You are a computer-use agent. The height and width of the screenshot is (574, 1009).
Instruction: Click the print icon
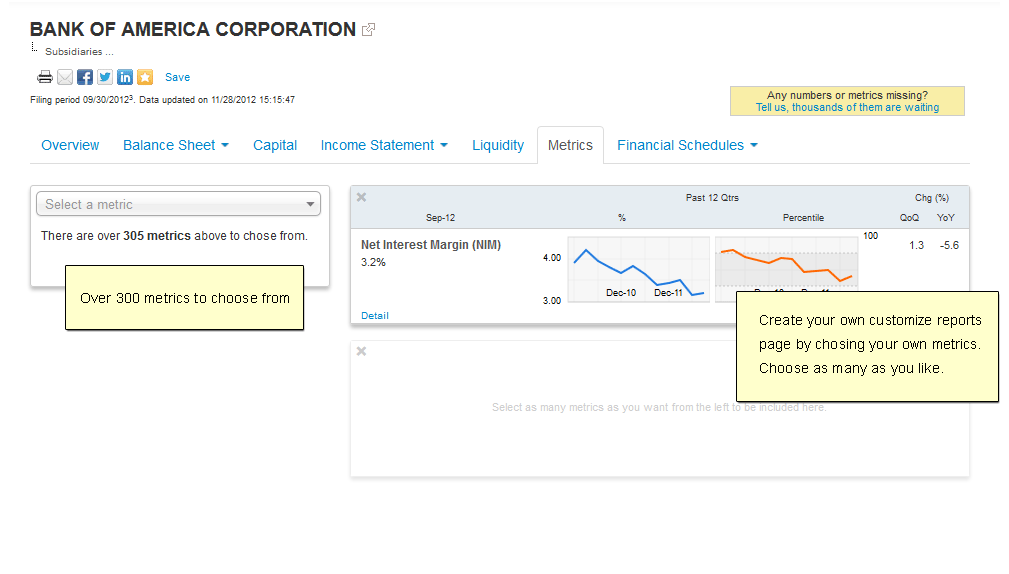45,77
